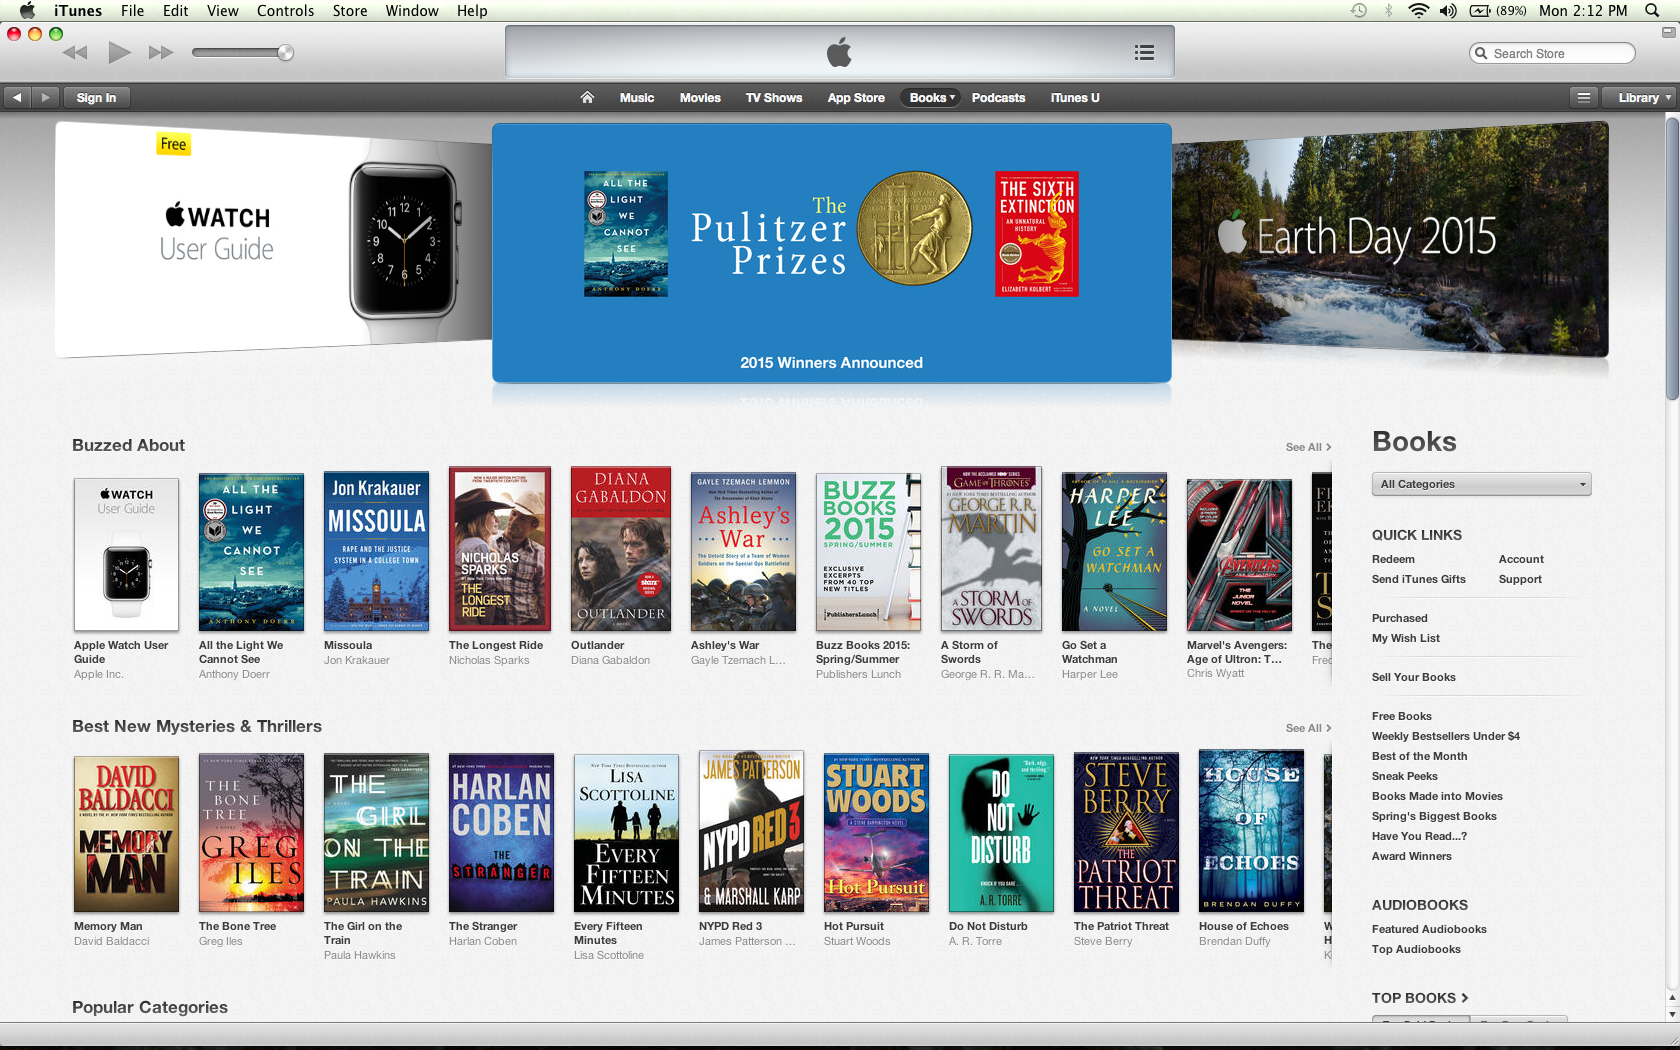Image resolution: width=1680 pixels, height=1050 pixels.
Task: Click the back navigation arrow
Action: (17, 98)
